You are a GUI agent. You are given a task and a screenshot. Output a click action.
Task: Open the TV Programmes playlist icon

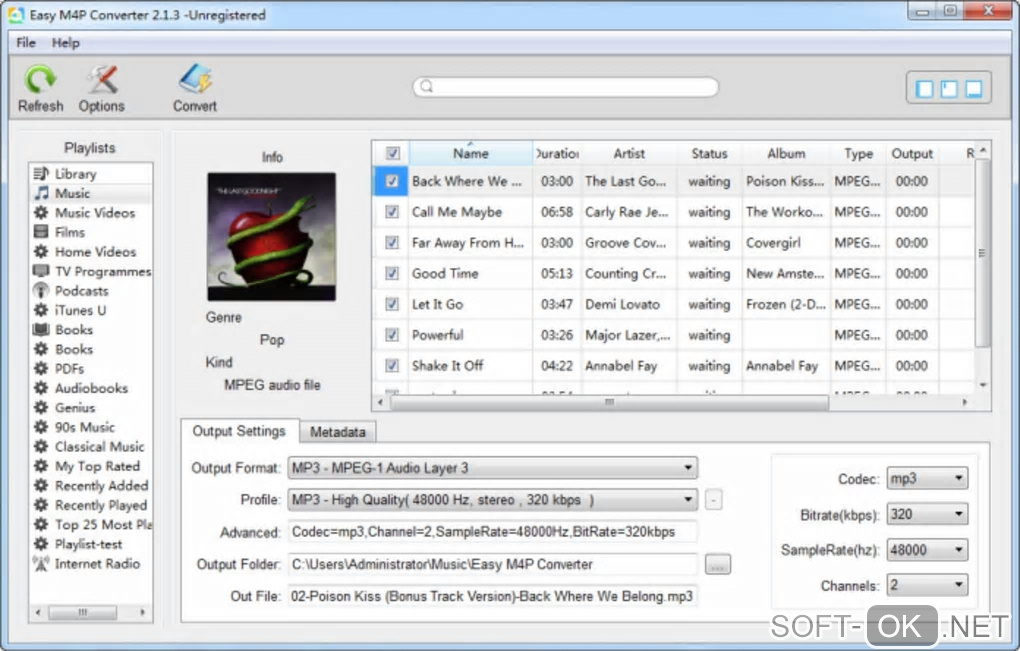pos(41,271)
